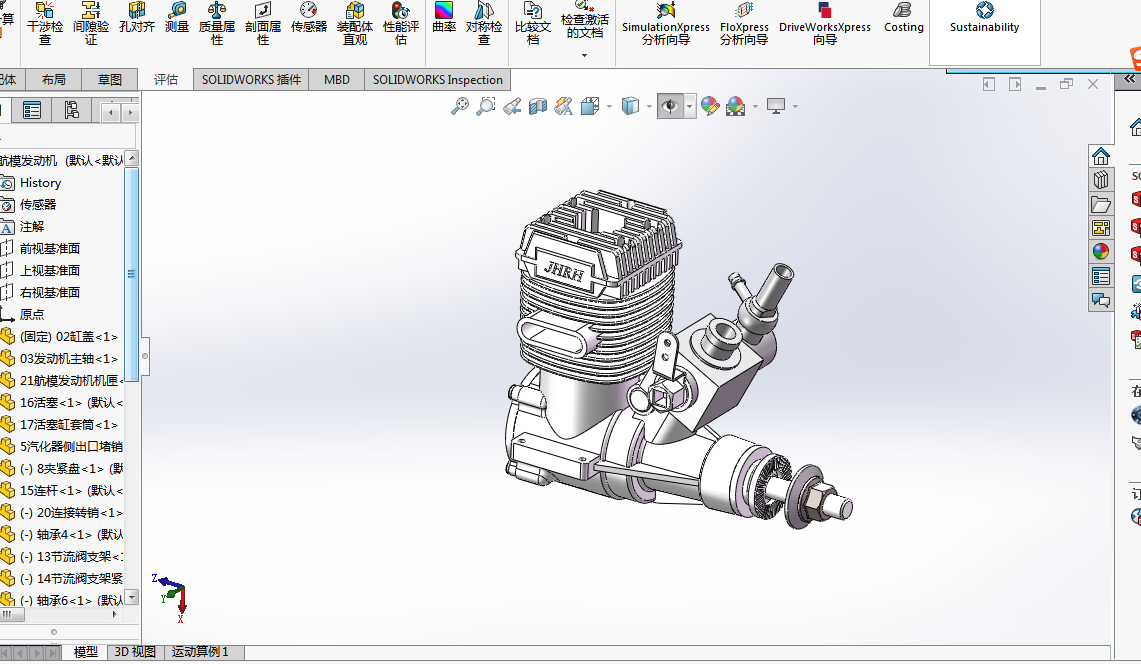The image size is (1141, 664).
Task: Open File Explorer folder icon in task pane
Action: pos(1100,204)
